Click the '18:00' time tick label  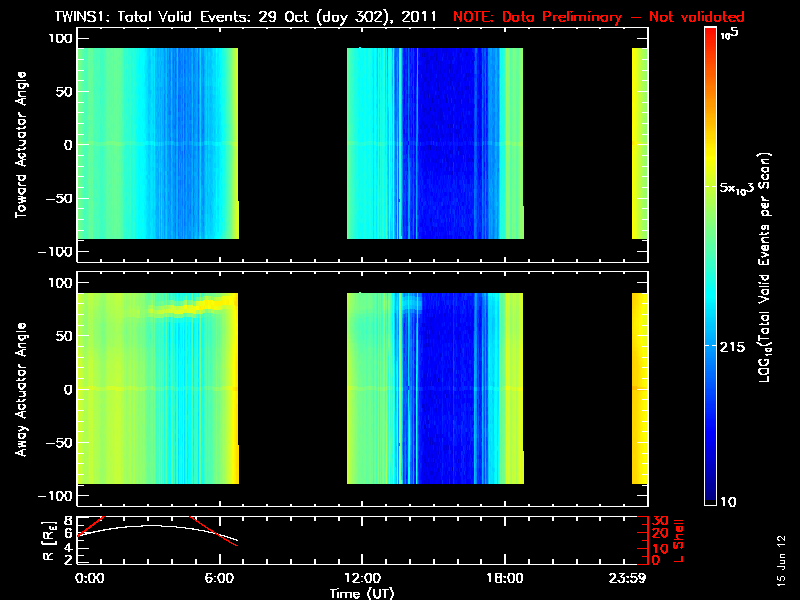click(505, 578)
